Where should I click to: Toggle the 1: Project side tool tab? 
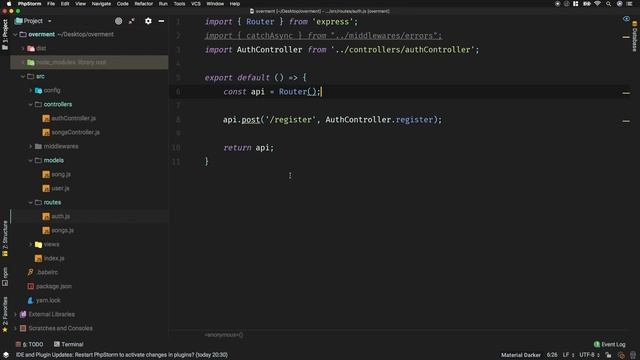5,35
